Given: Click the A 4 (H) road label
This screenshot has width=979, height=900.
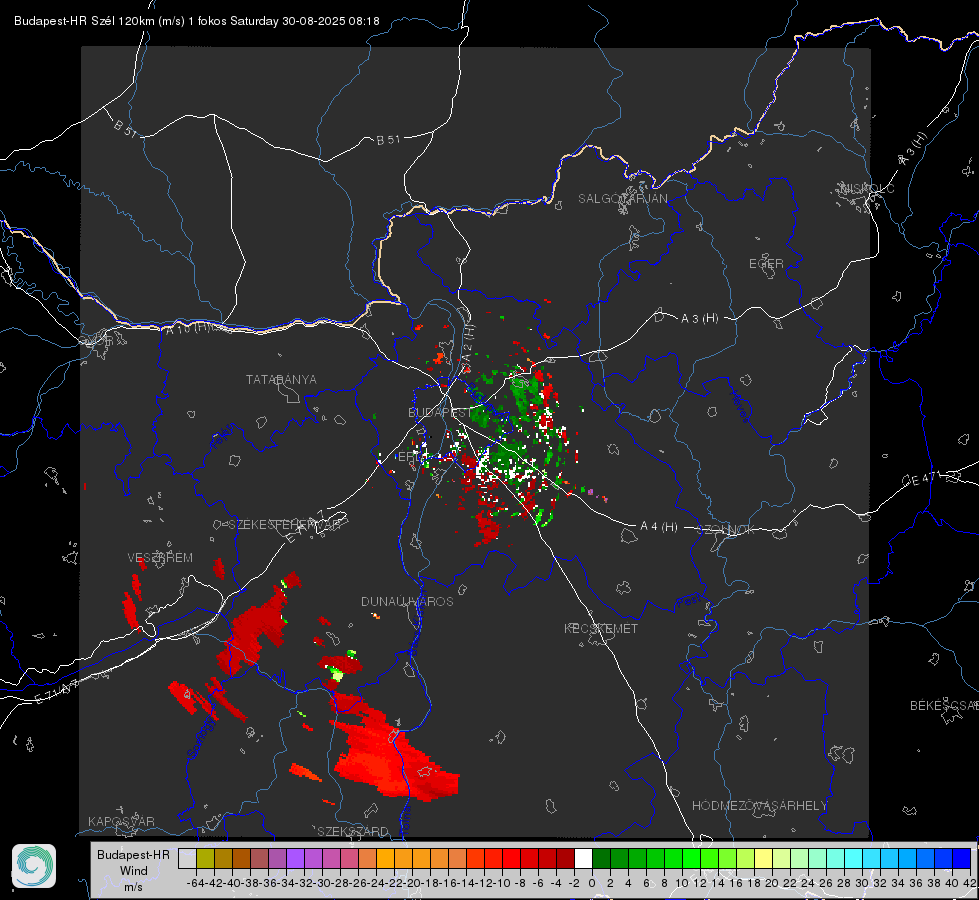Looking at the screenshot, I should coord(659,527).
